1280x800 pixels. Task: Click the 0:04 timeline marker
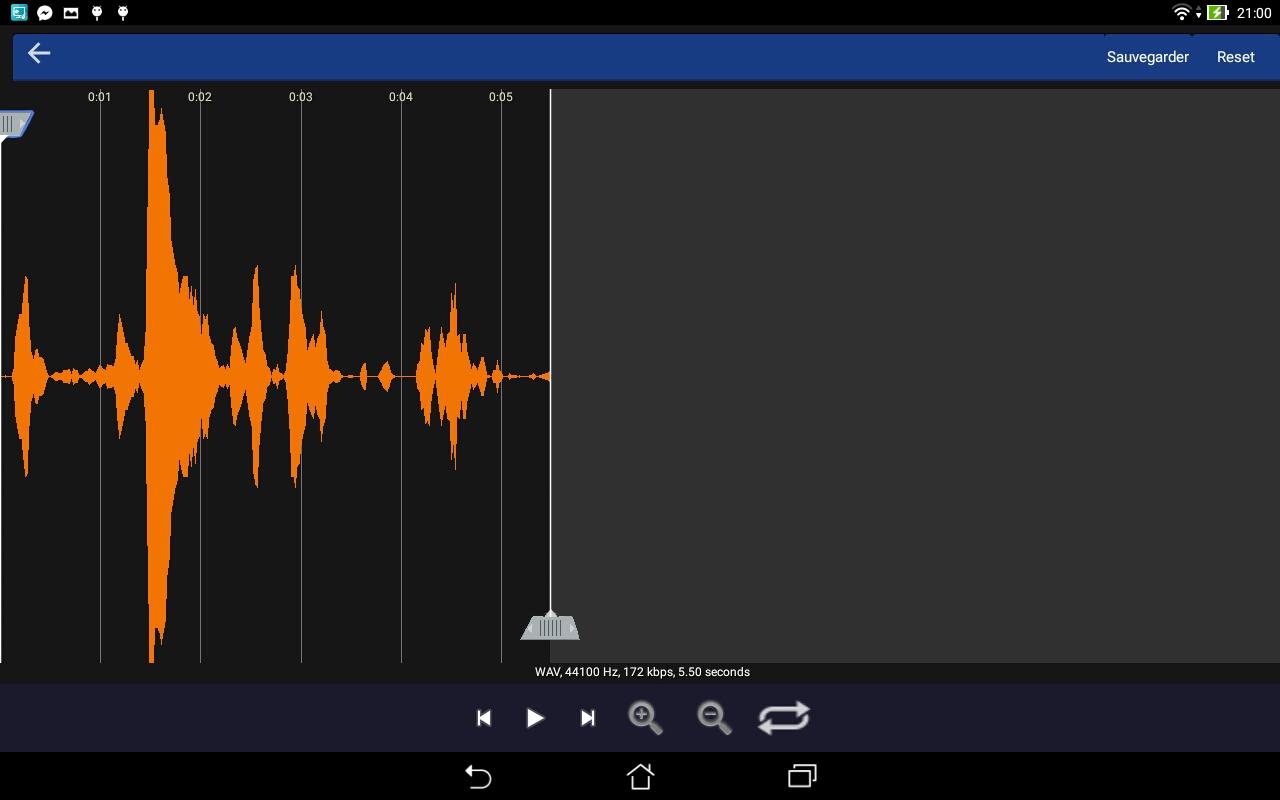(x=401, y=97)
